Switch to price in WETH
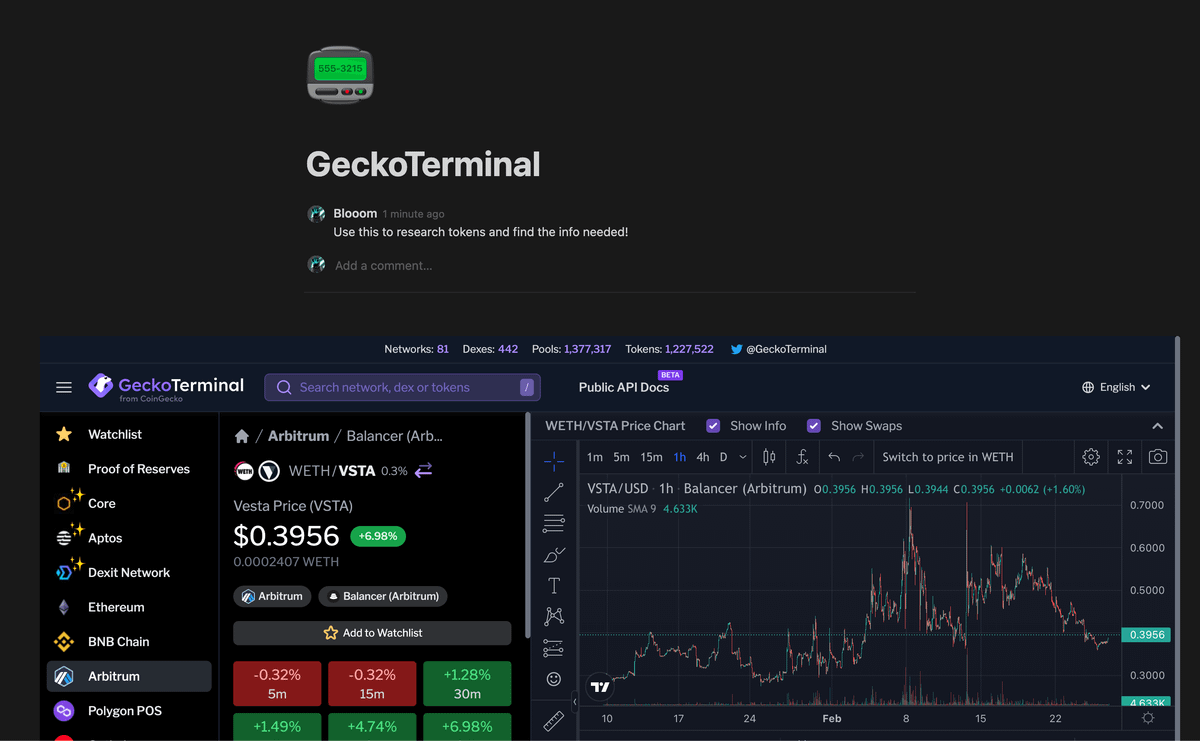The height and width of the screenshot is (741, 1200). click(x=947, y=457)
